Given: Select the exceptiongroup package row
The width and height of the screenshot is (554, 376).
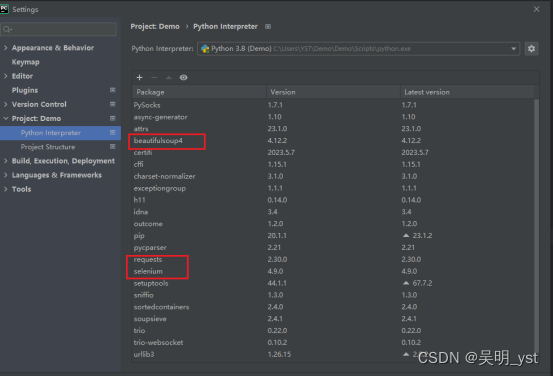Looking at the screenshot, I should point(333,188).
